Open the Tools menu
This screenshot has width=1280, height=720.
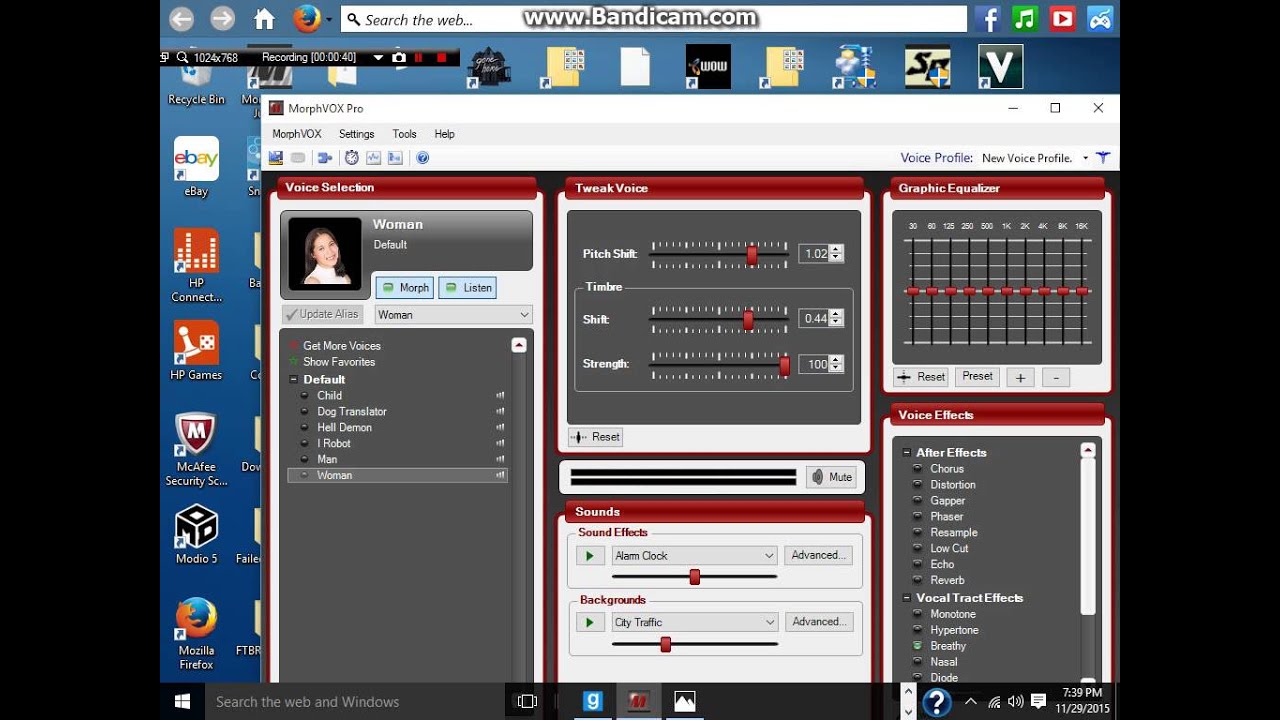pos(404,134)
